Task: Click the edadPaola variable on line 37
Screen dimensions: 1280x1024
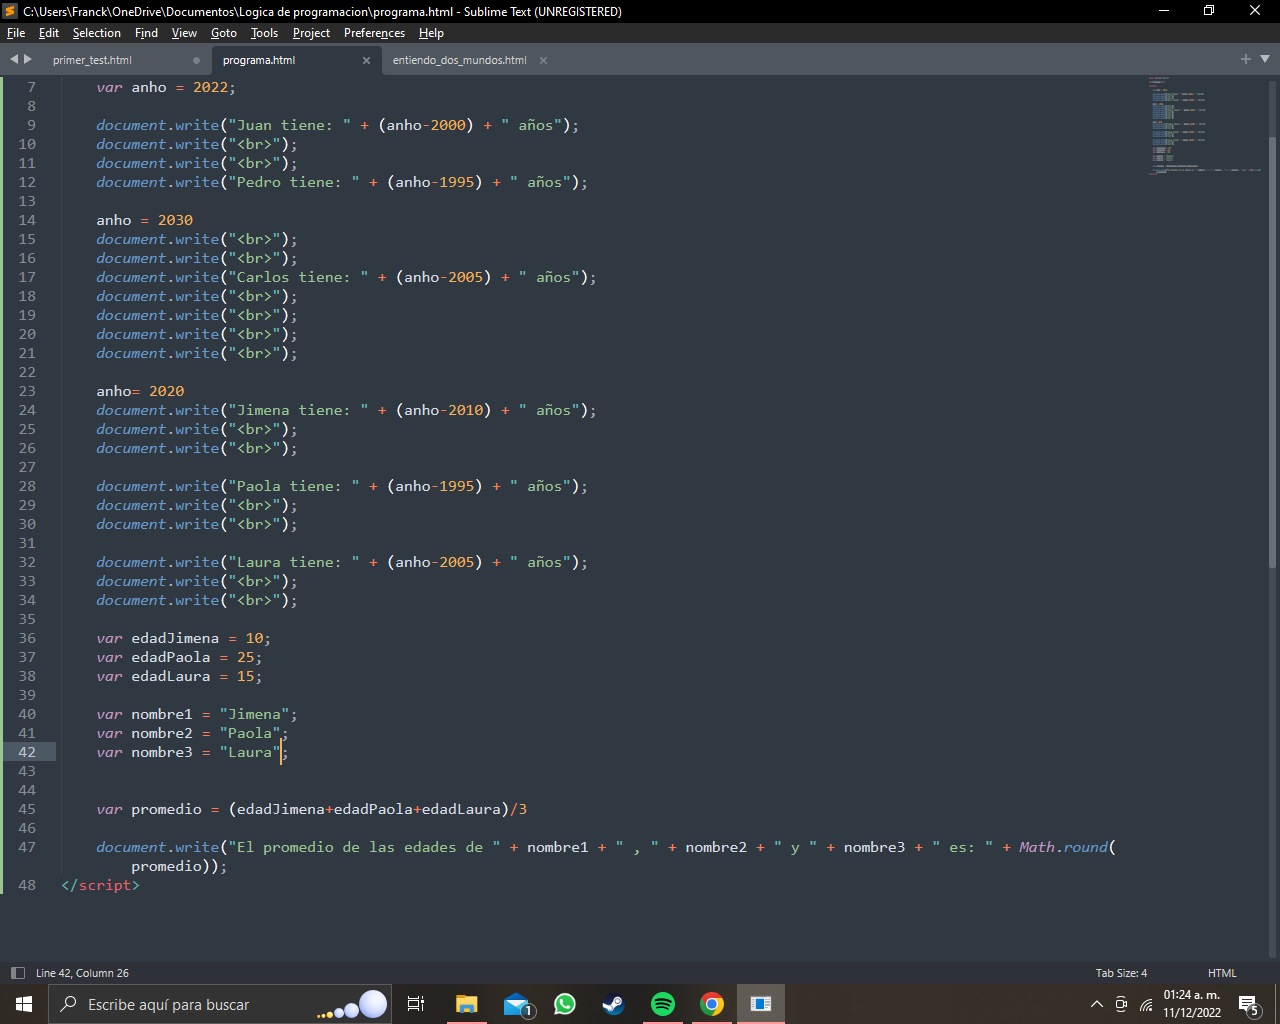Action: pos(171,657)
